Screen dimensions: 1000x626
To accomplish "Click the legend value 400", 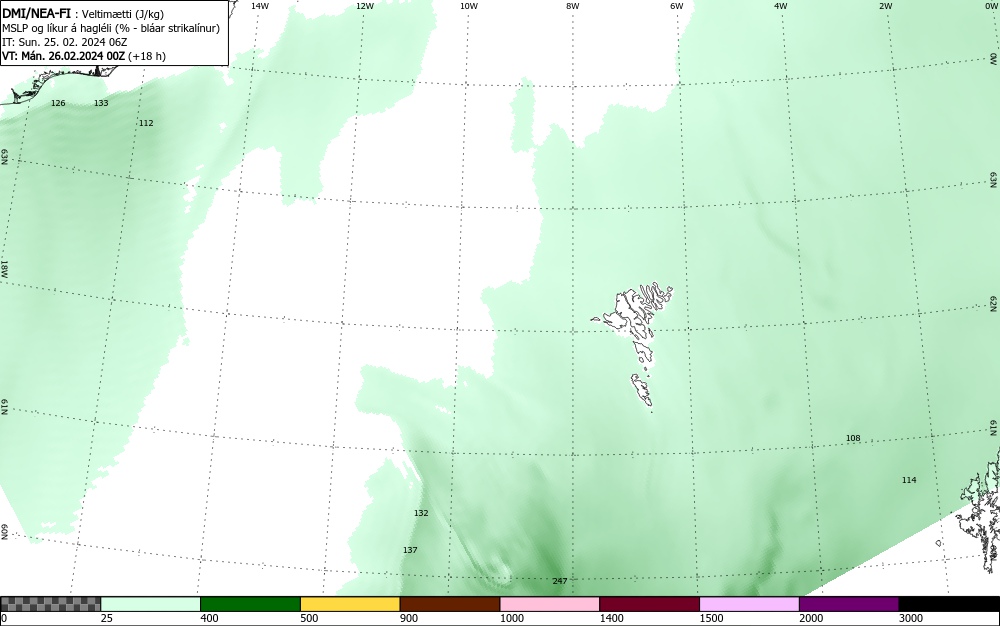I will click(x=209, y=618).
